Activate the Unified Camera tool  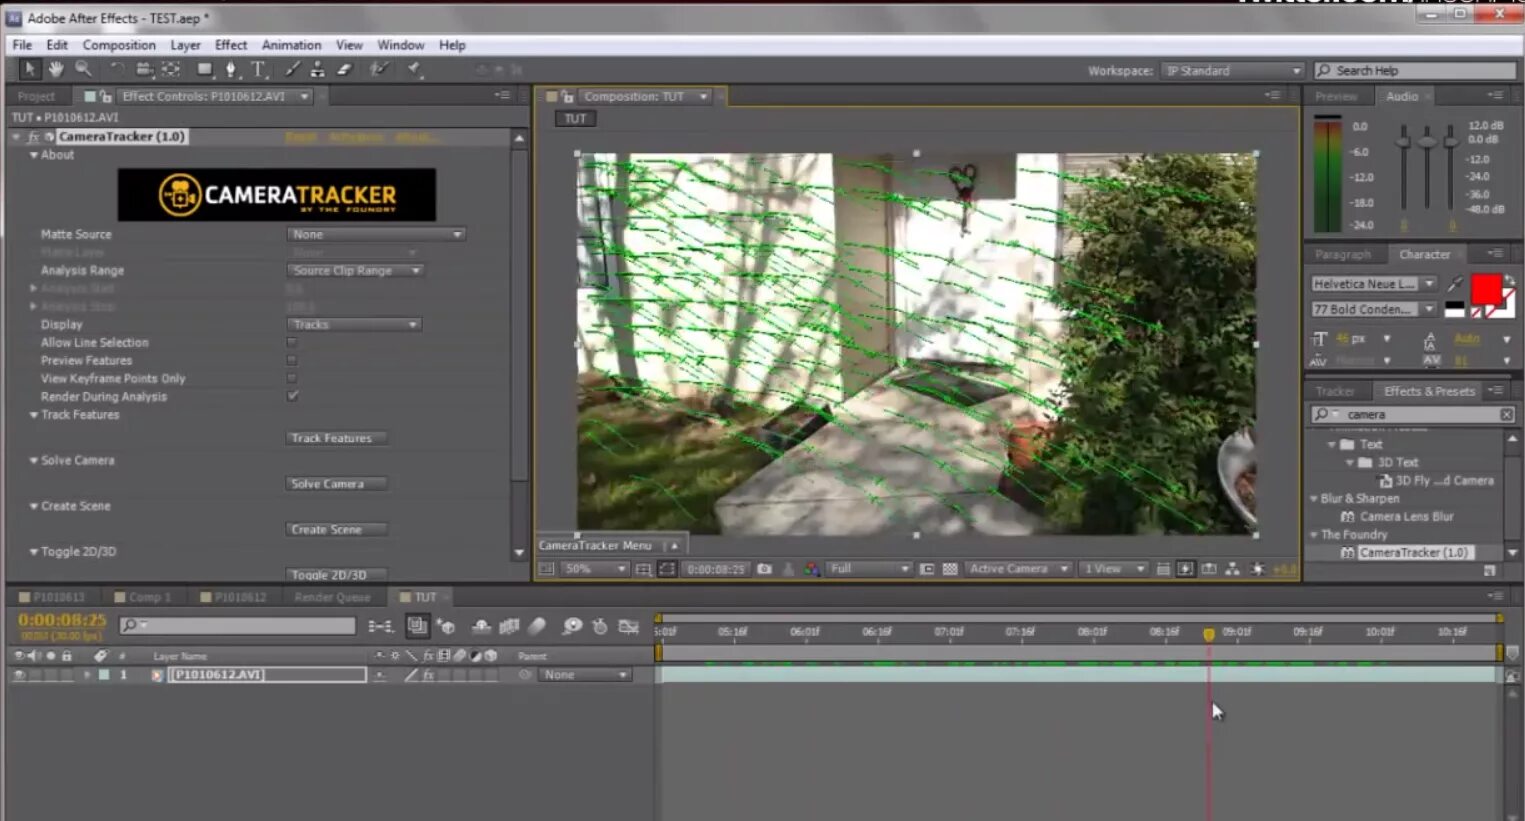pos(145,69)
